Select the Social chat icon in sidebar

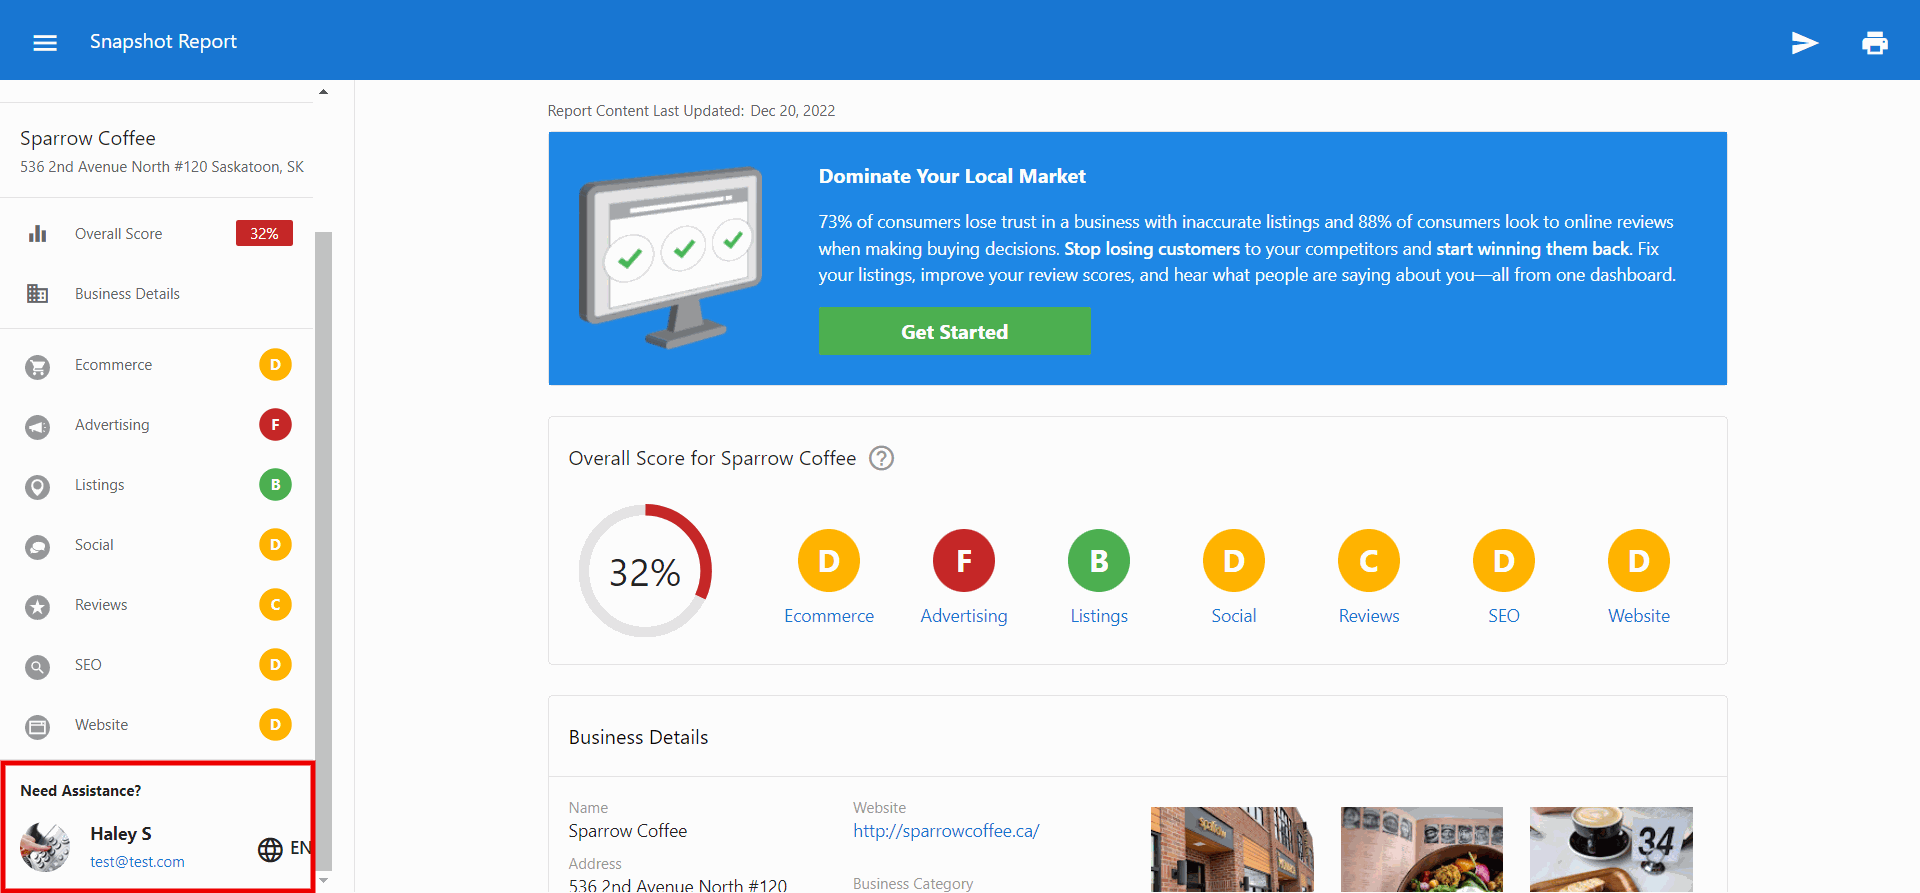pyautogui.click(x=38, y=546)
